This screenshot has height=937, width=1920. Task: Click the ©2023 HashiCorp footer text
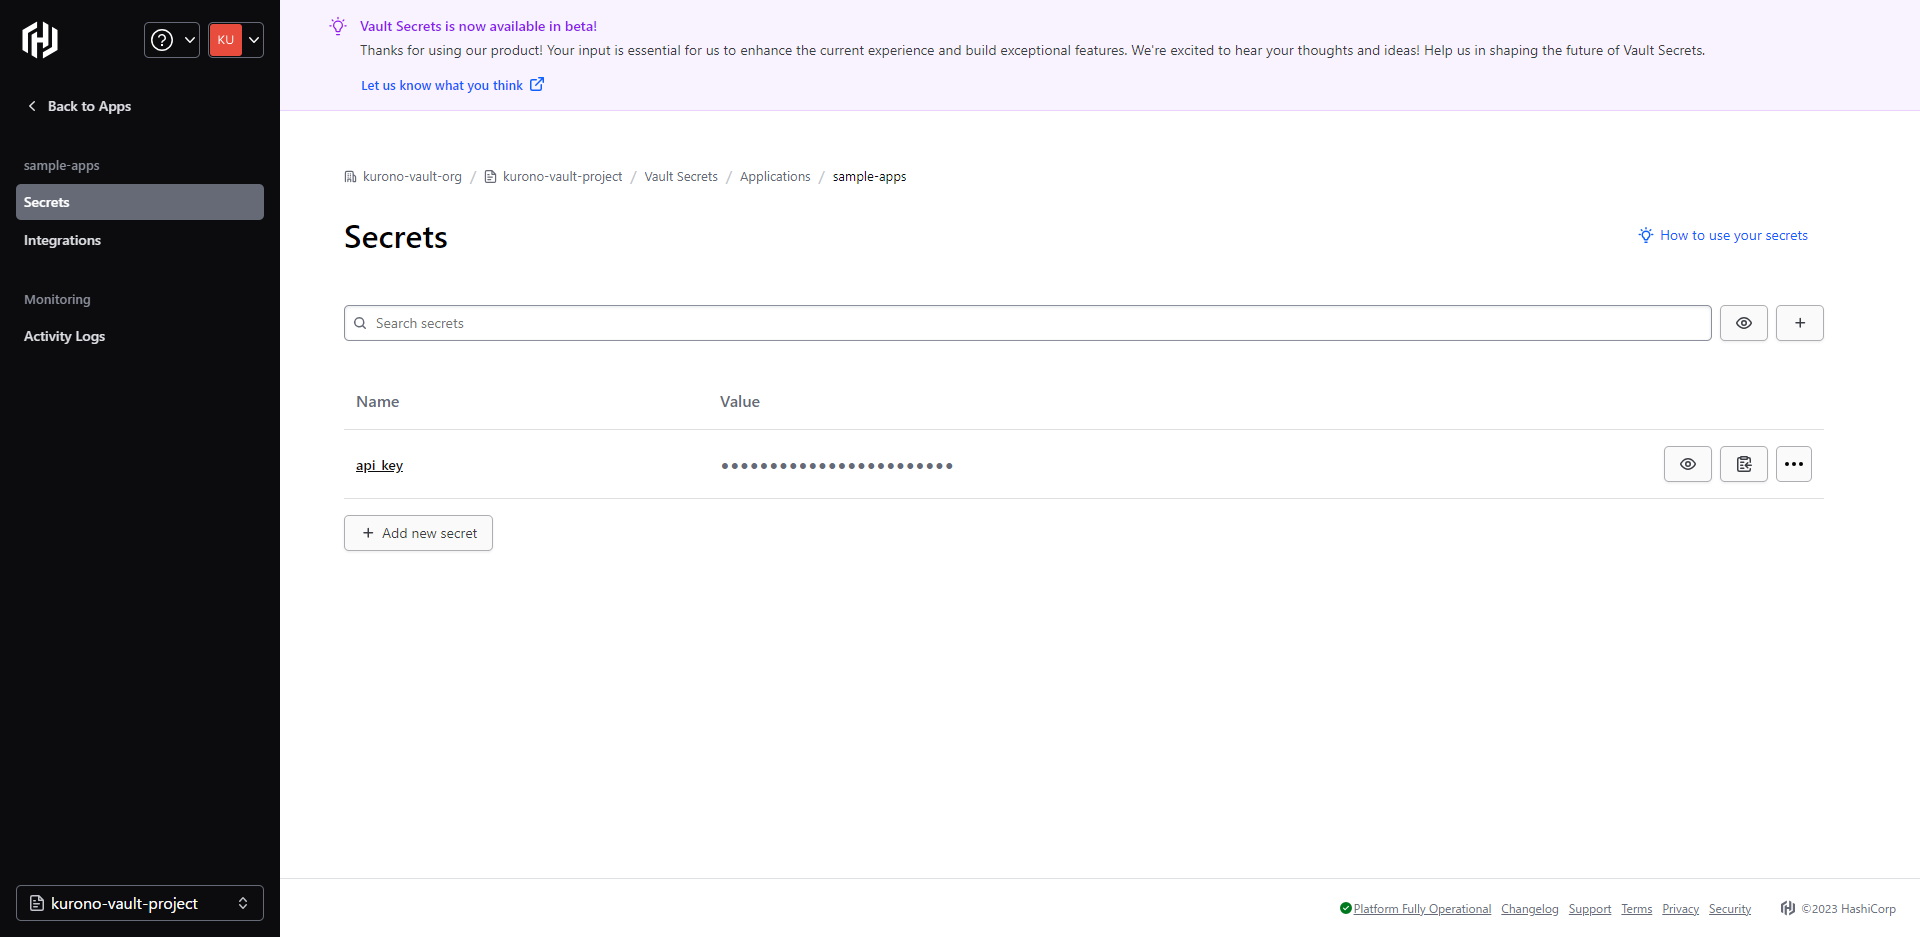coord(1848,909)
